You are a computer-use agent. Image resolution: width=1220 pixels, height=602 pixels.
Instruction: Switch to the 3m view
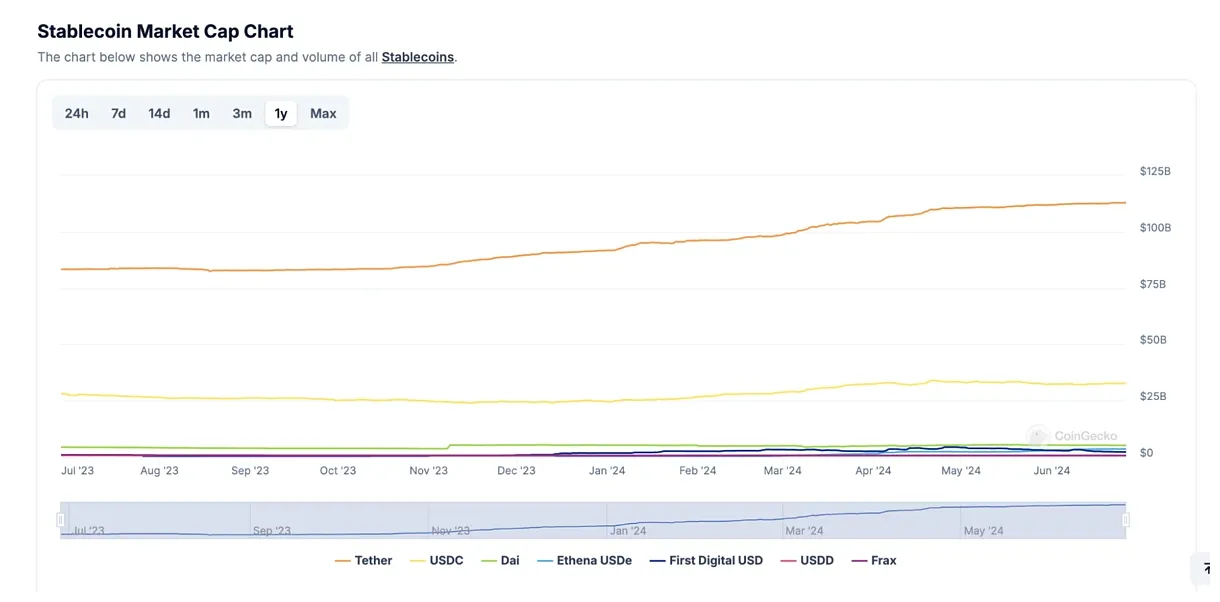click(x=241, y=112)
